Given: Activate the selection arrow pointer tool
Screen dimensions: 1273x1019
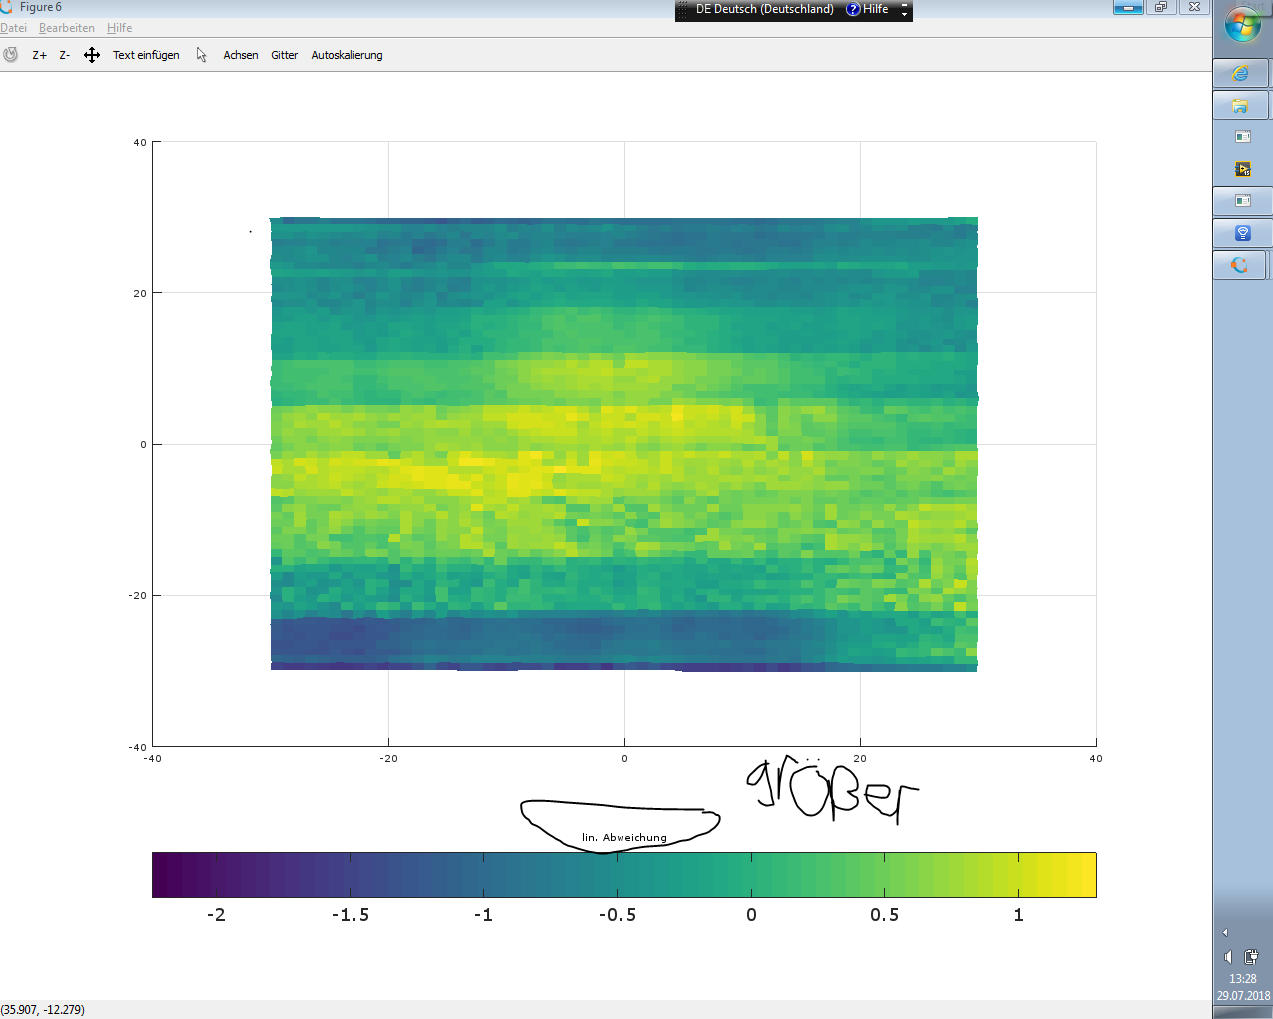Looking at the screenshot, I should point(201,55).
